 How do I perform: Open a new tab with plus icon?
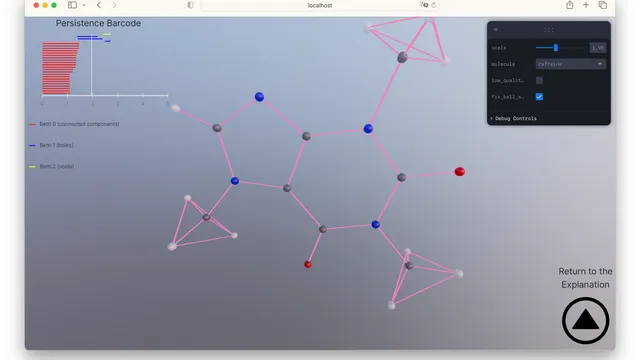(x=586, y=5)
